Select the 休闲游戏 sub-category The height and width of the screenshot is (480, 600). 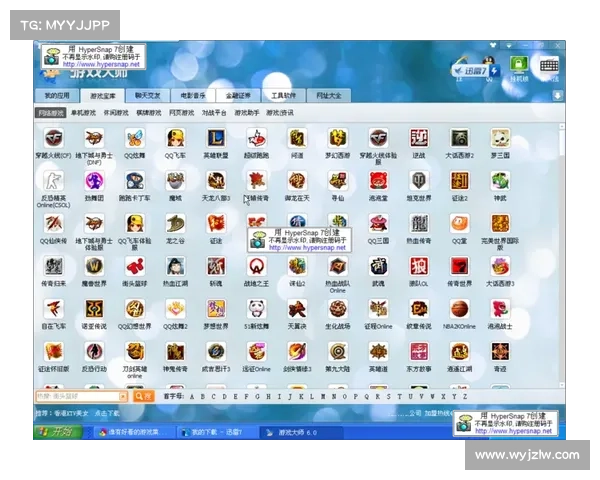point(116,113)
